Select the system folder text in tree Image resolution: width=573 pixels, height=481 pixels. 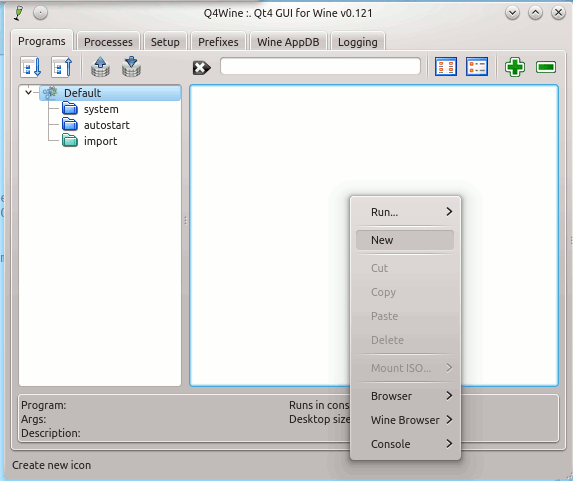pos(101,109)
